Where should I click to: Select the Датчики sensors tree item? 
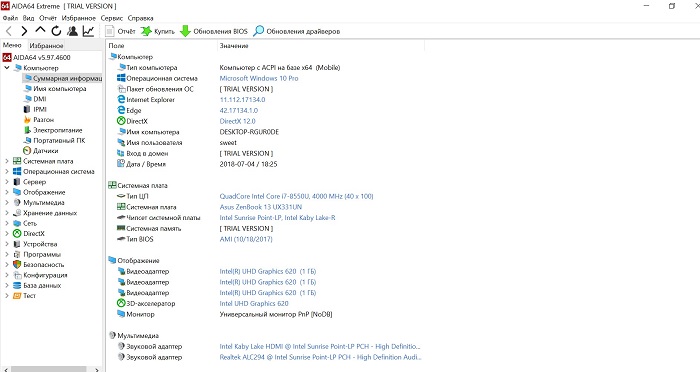(x=41, y=151)
